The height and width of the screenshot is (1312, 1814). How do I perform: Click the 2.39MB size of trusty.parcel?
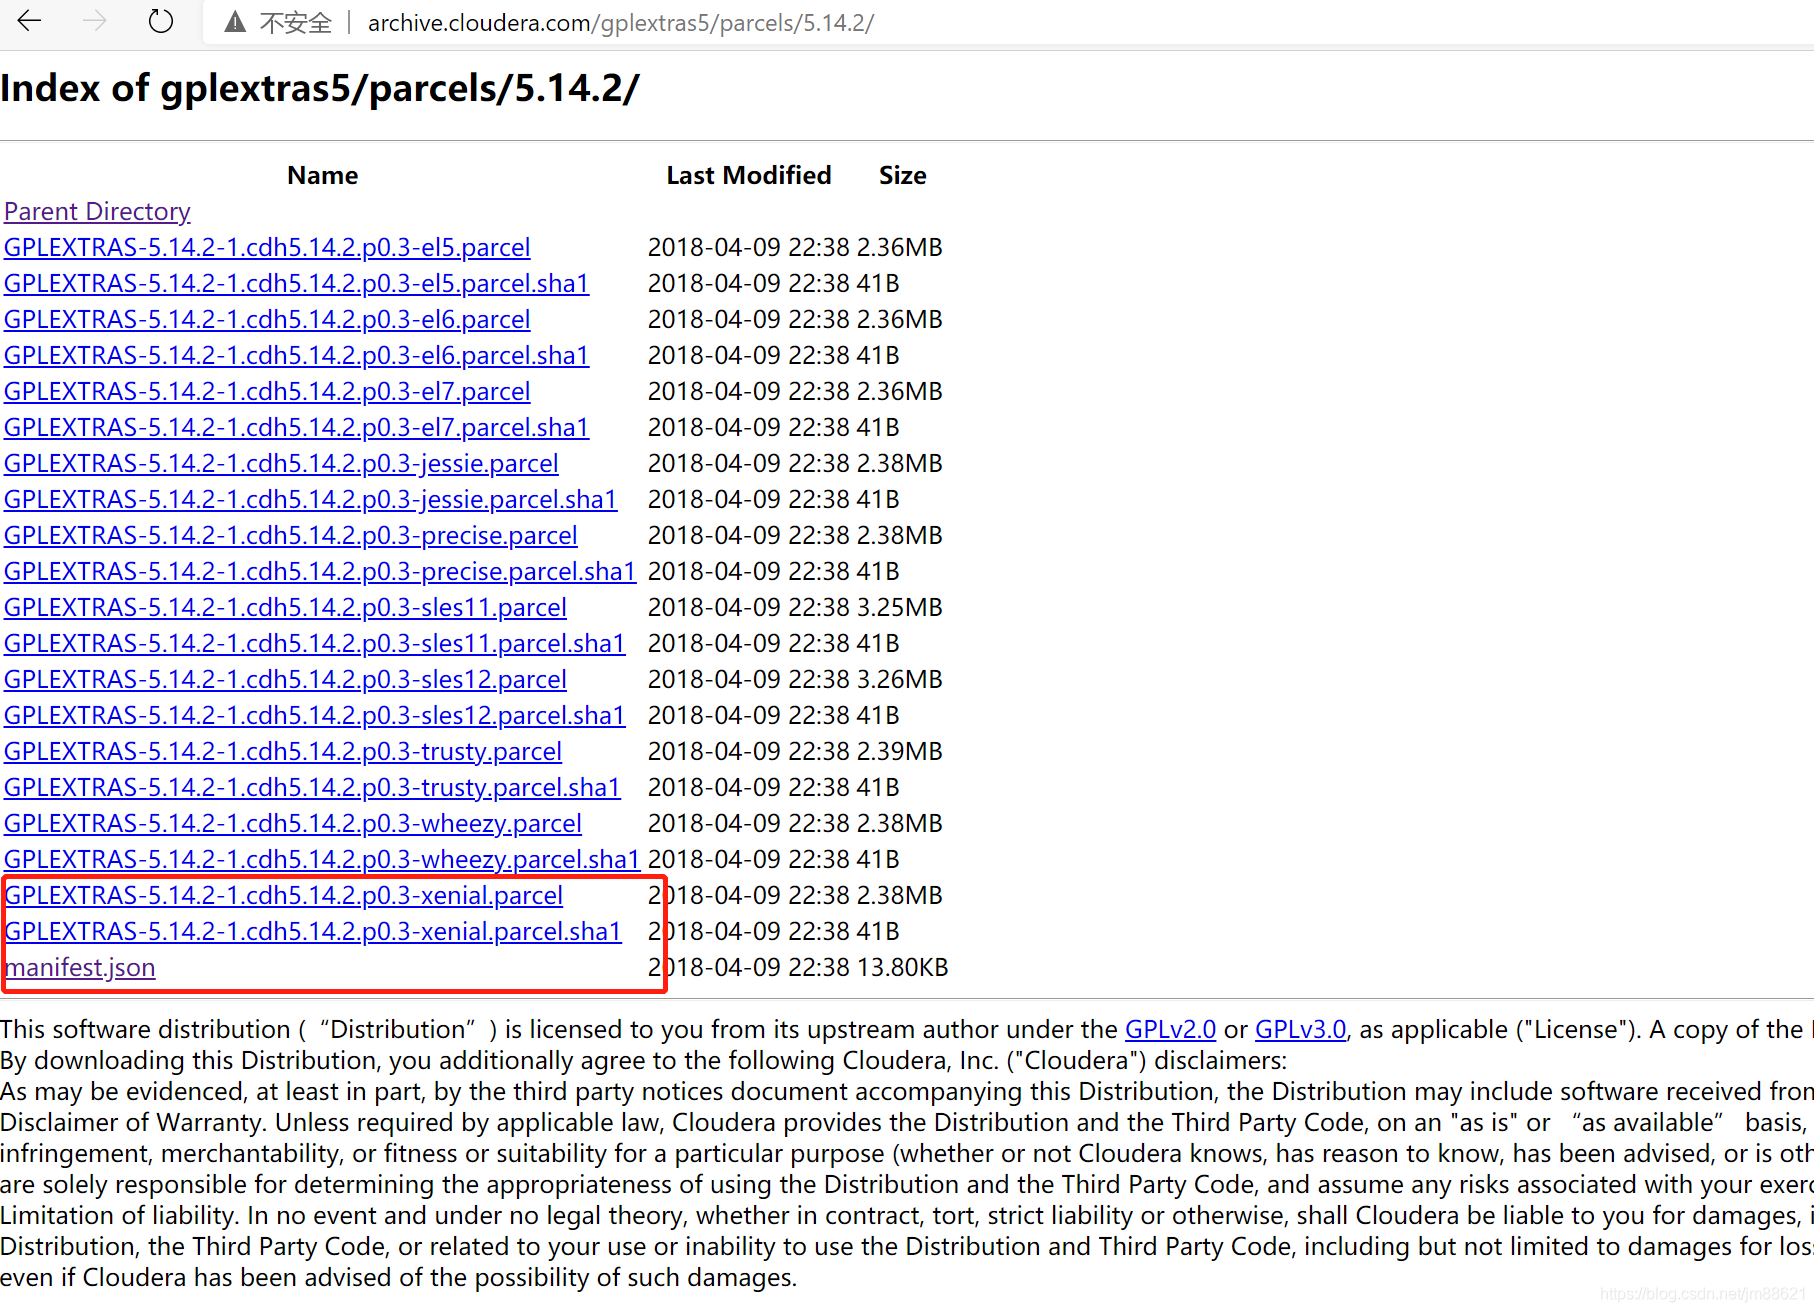click(x=900, y=752)
